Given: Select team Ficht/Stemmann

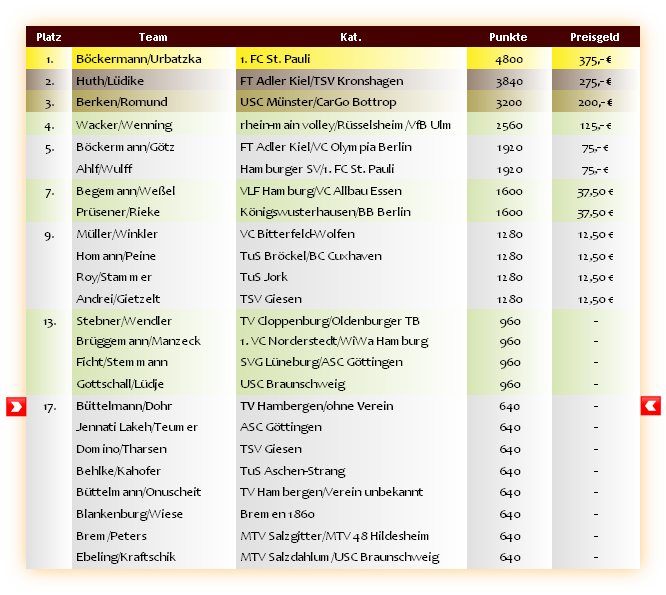Looking at the screenshot, I should (x=122, y=362).
